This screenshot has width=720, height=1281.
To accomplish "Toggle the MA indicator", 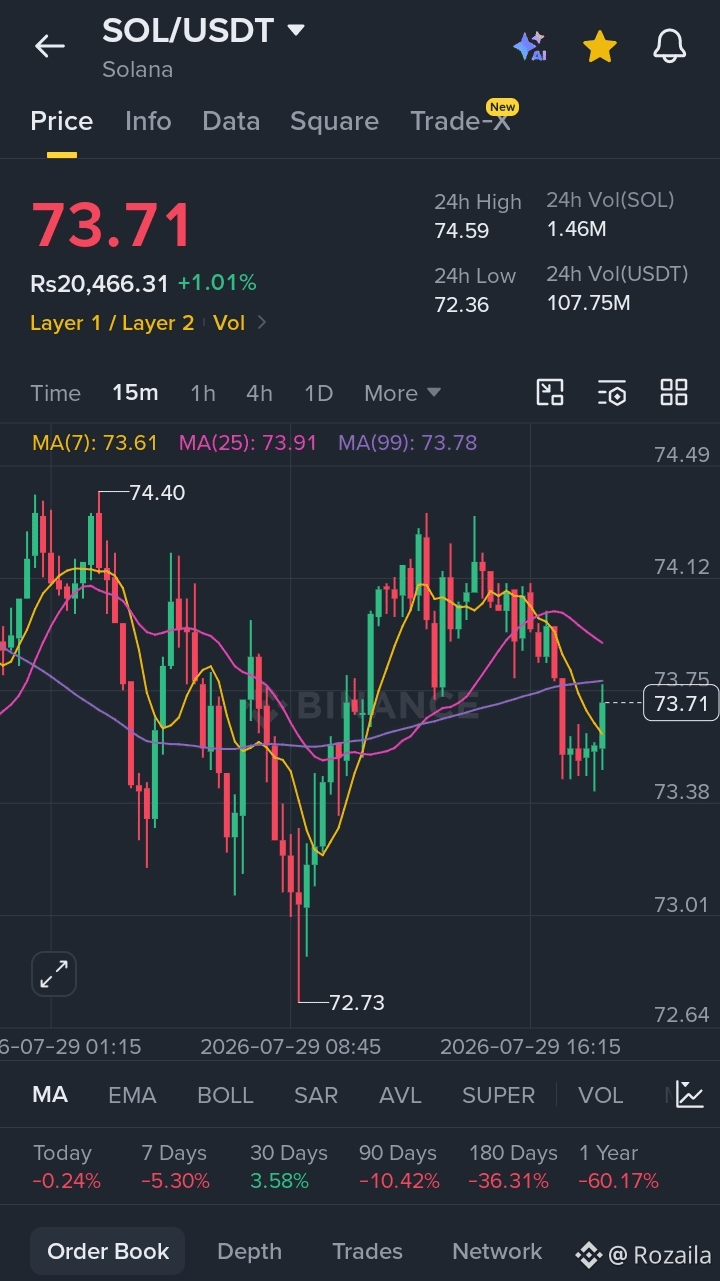I will [50, 1095].
